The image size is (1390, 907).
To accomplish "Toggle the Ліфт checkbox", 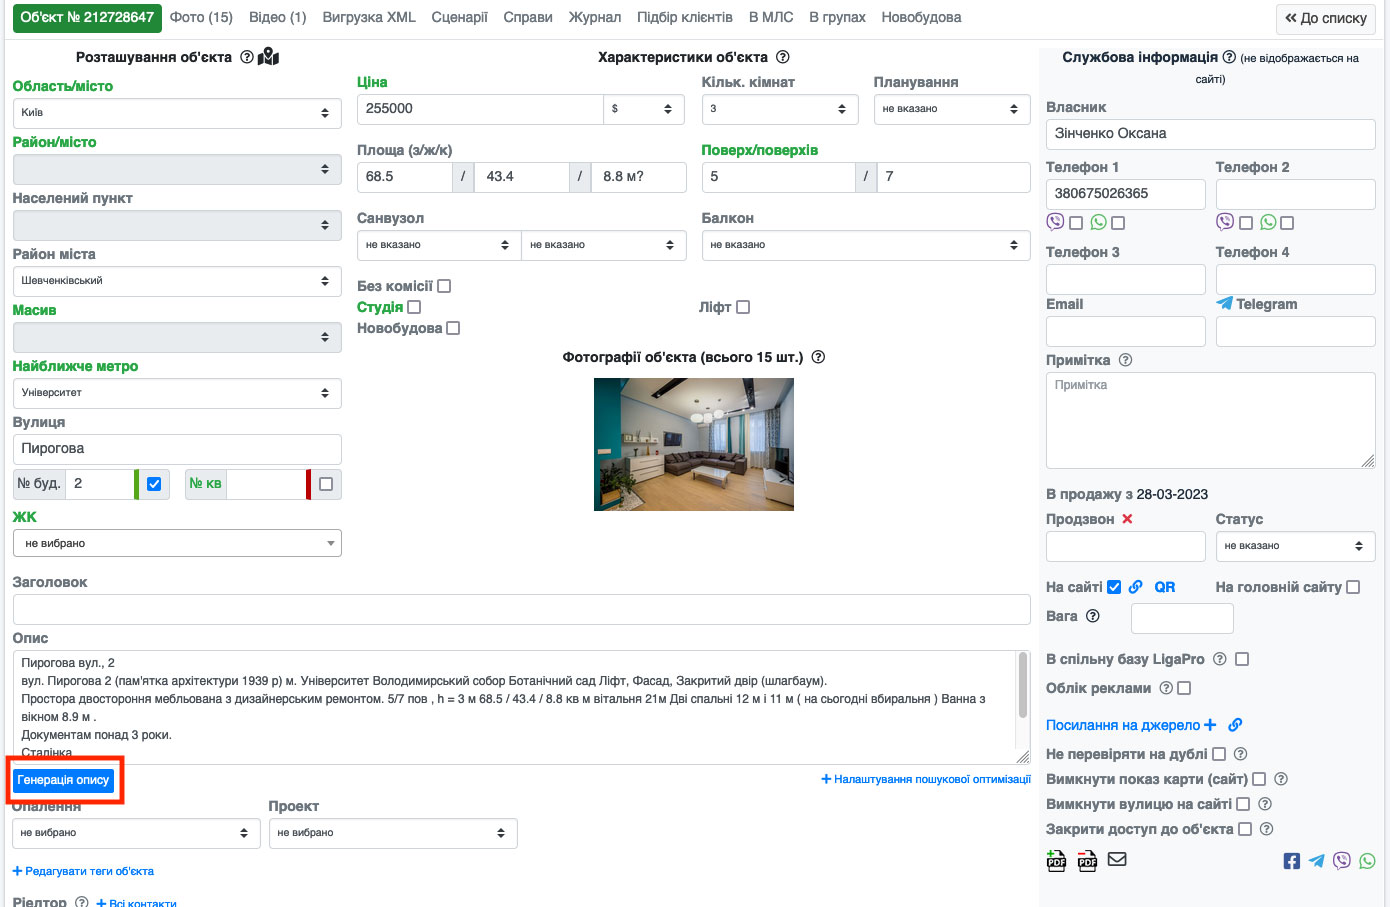I will [743, 307].
